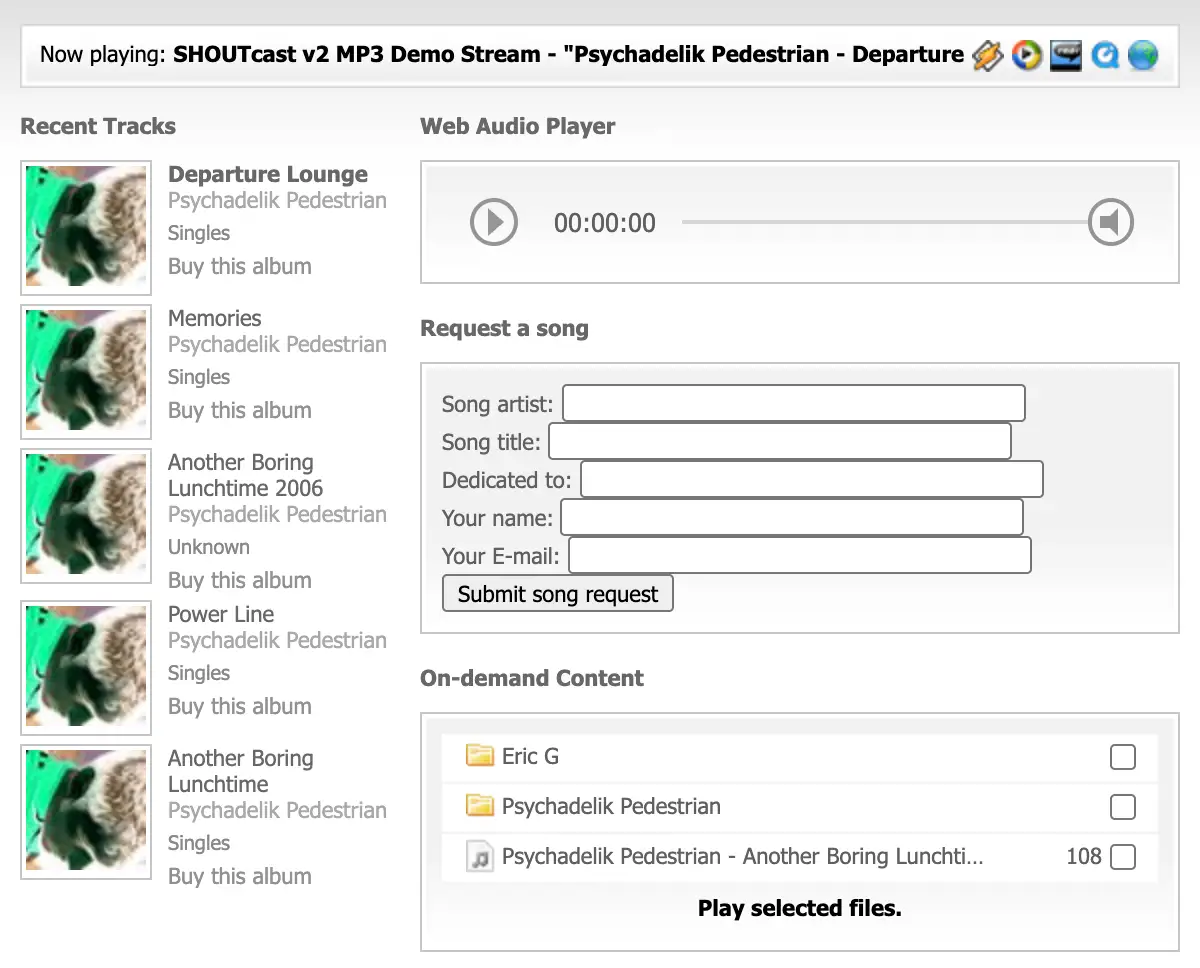Click the 00:00:00 playback time display
The image size is (1200, 968).
(605, 223)
